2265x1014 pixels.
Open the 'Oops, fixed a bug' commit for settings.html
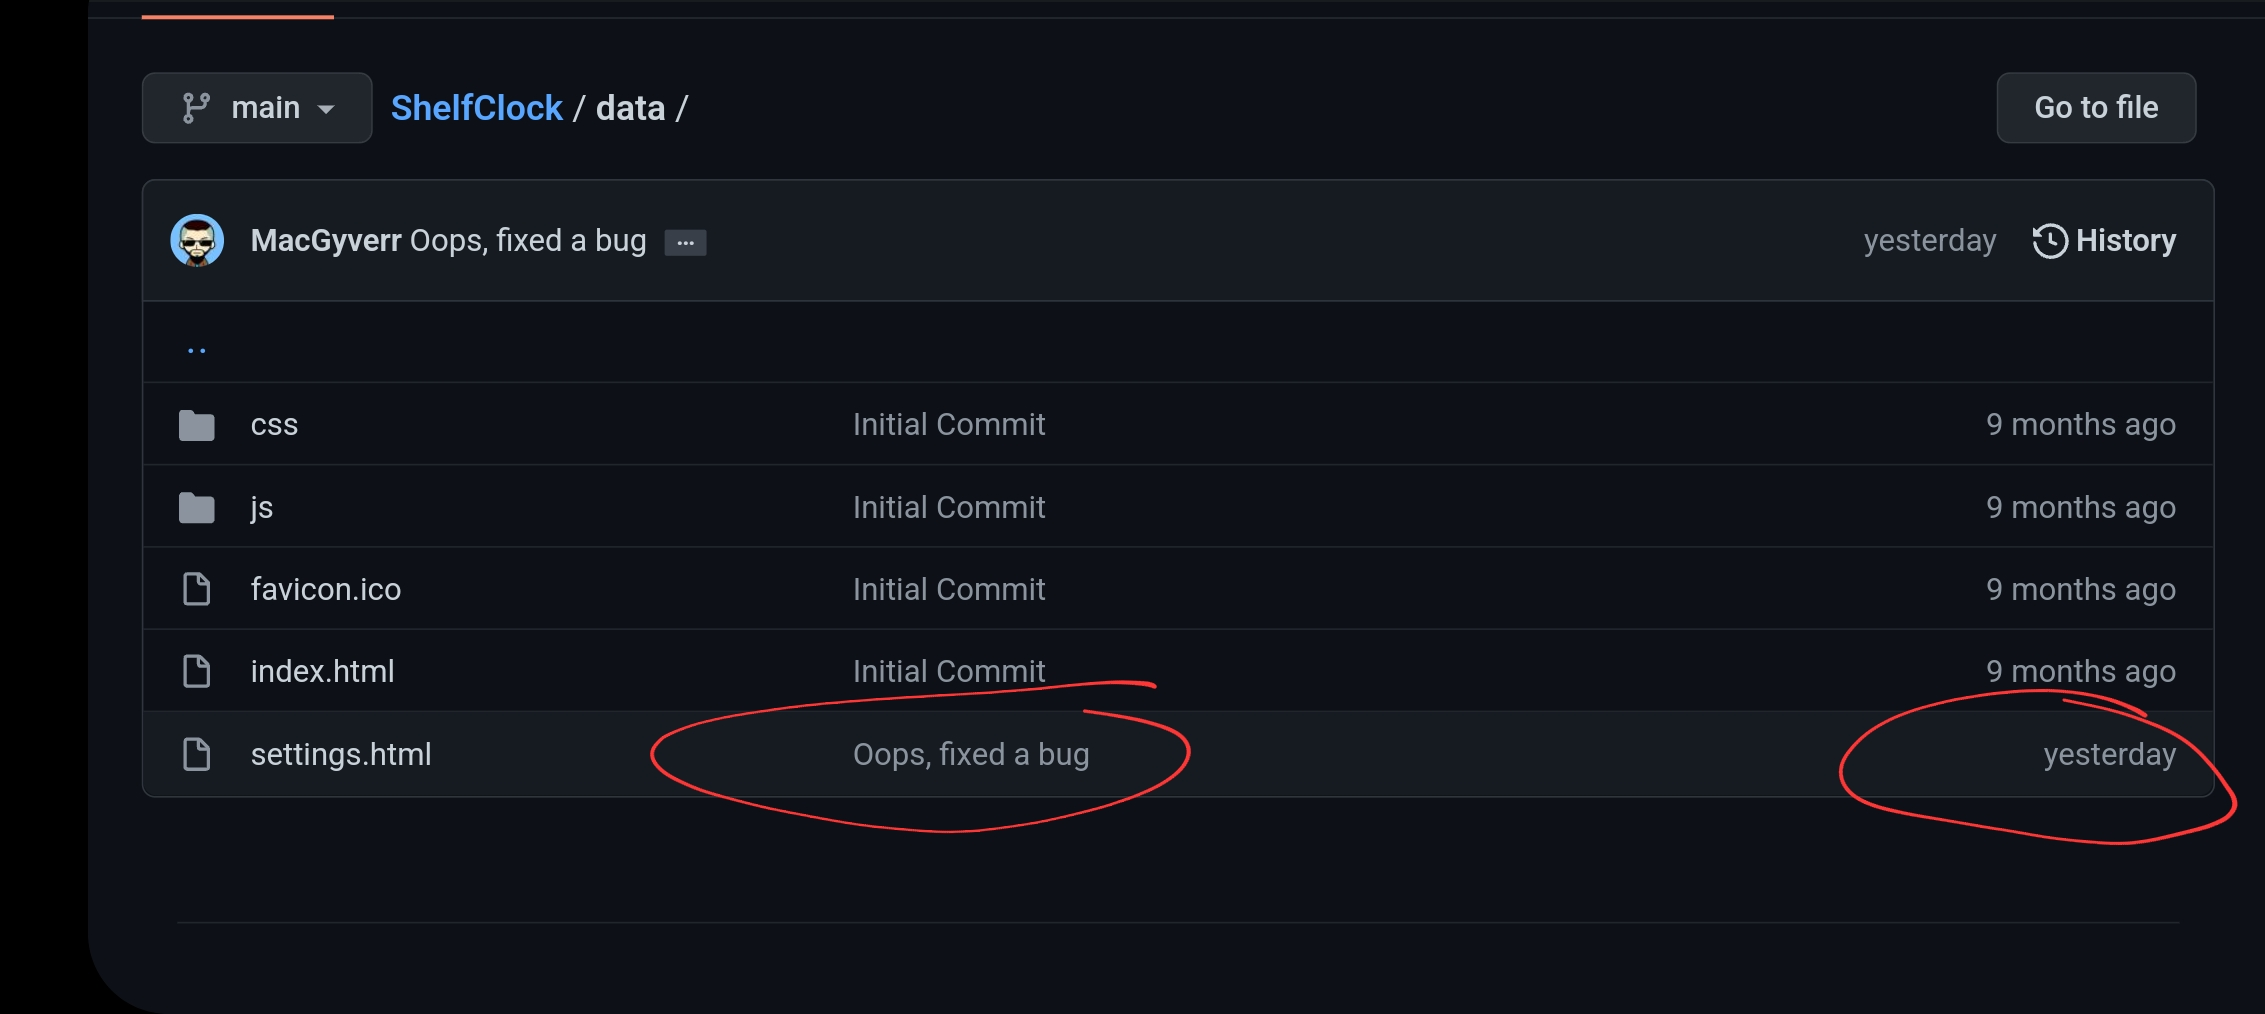click(971, 754)
